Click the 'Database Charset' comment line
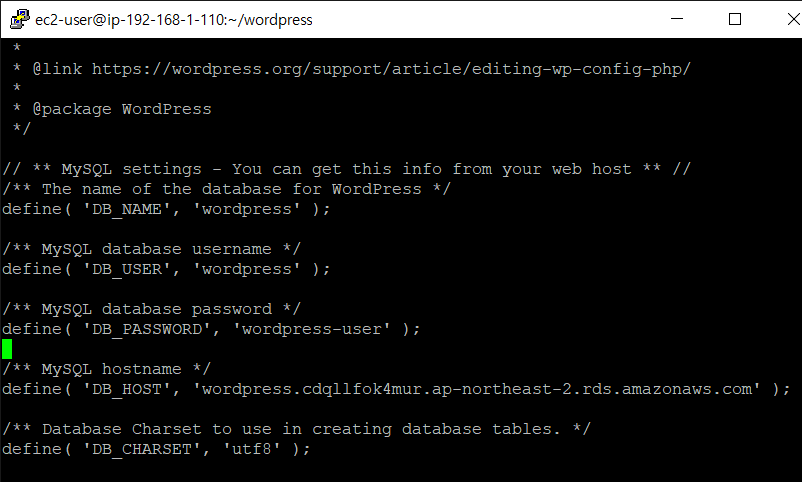Image resolution: width=802 pixels, height=482 pixels. tap(297, 429)
